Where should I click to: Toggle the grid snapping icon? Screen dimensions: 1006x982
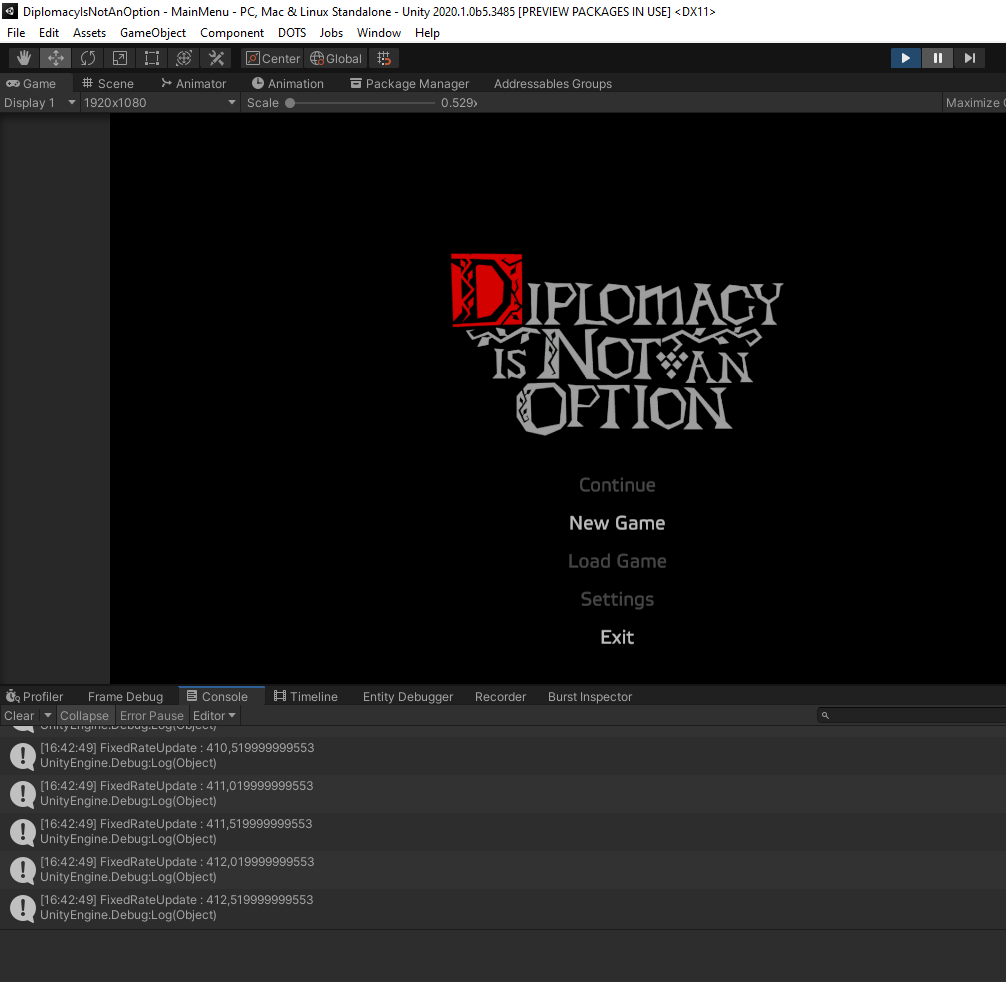(x=384, y=58)
